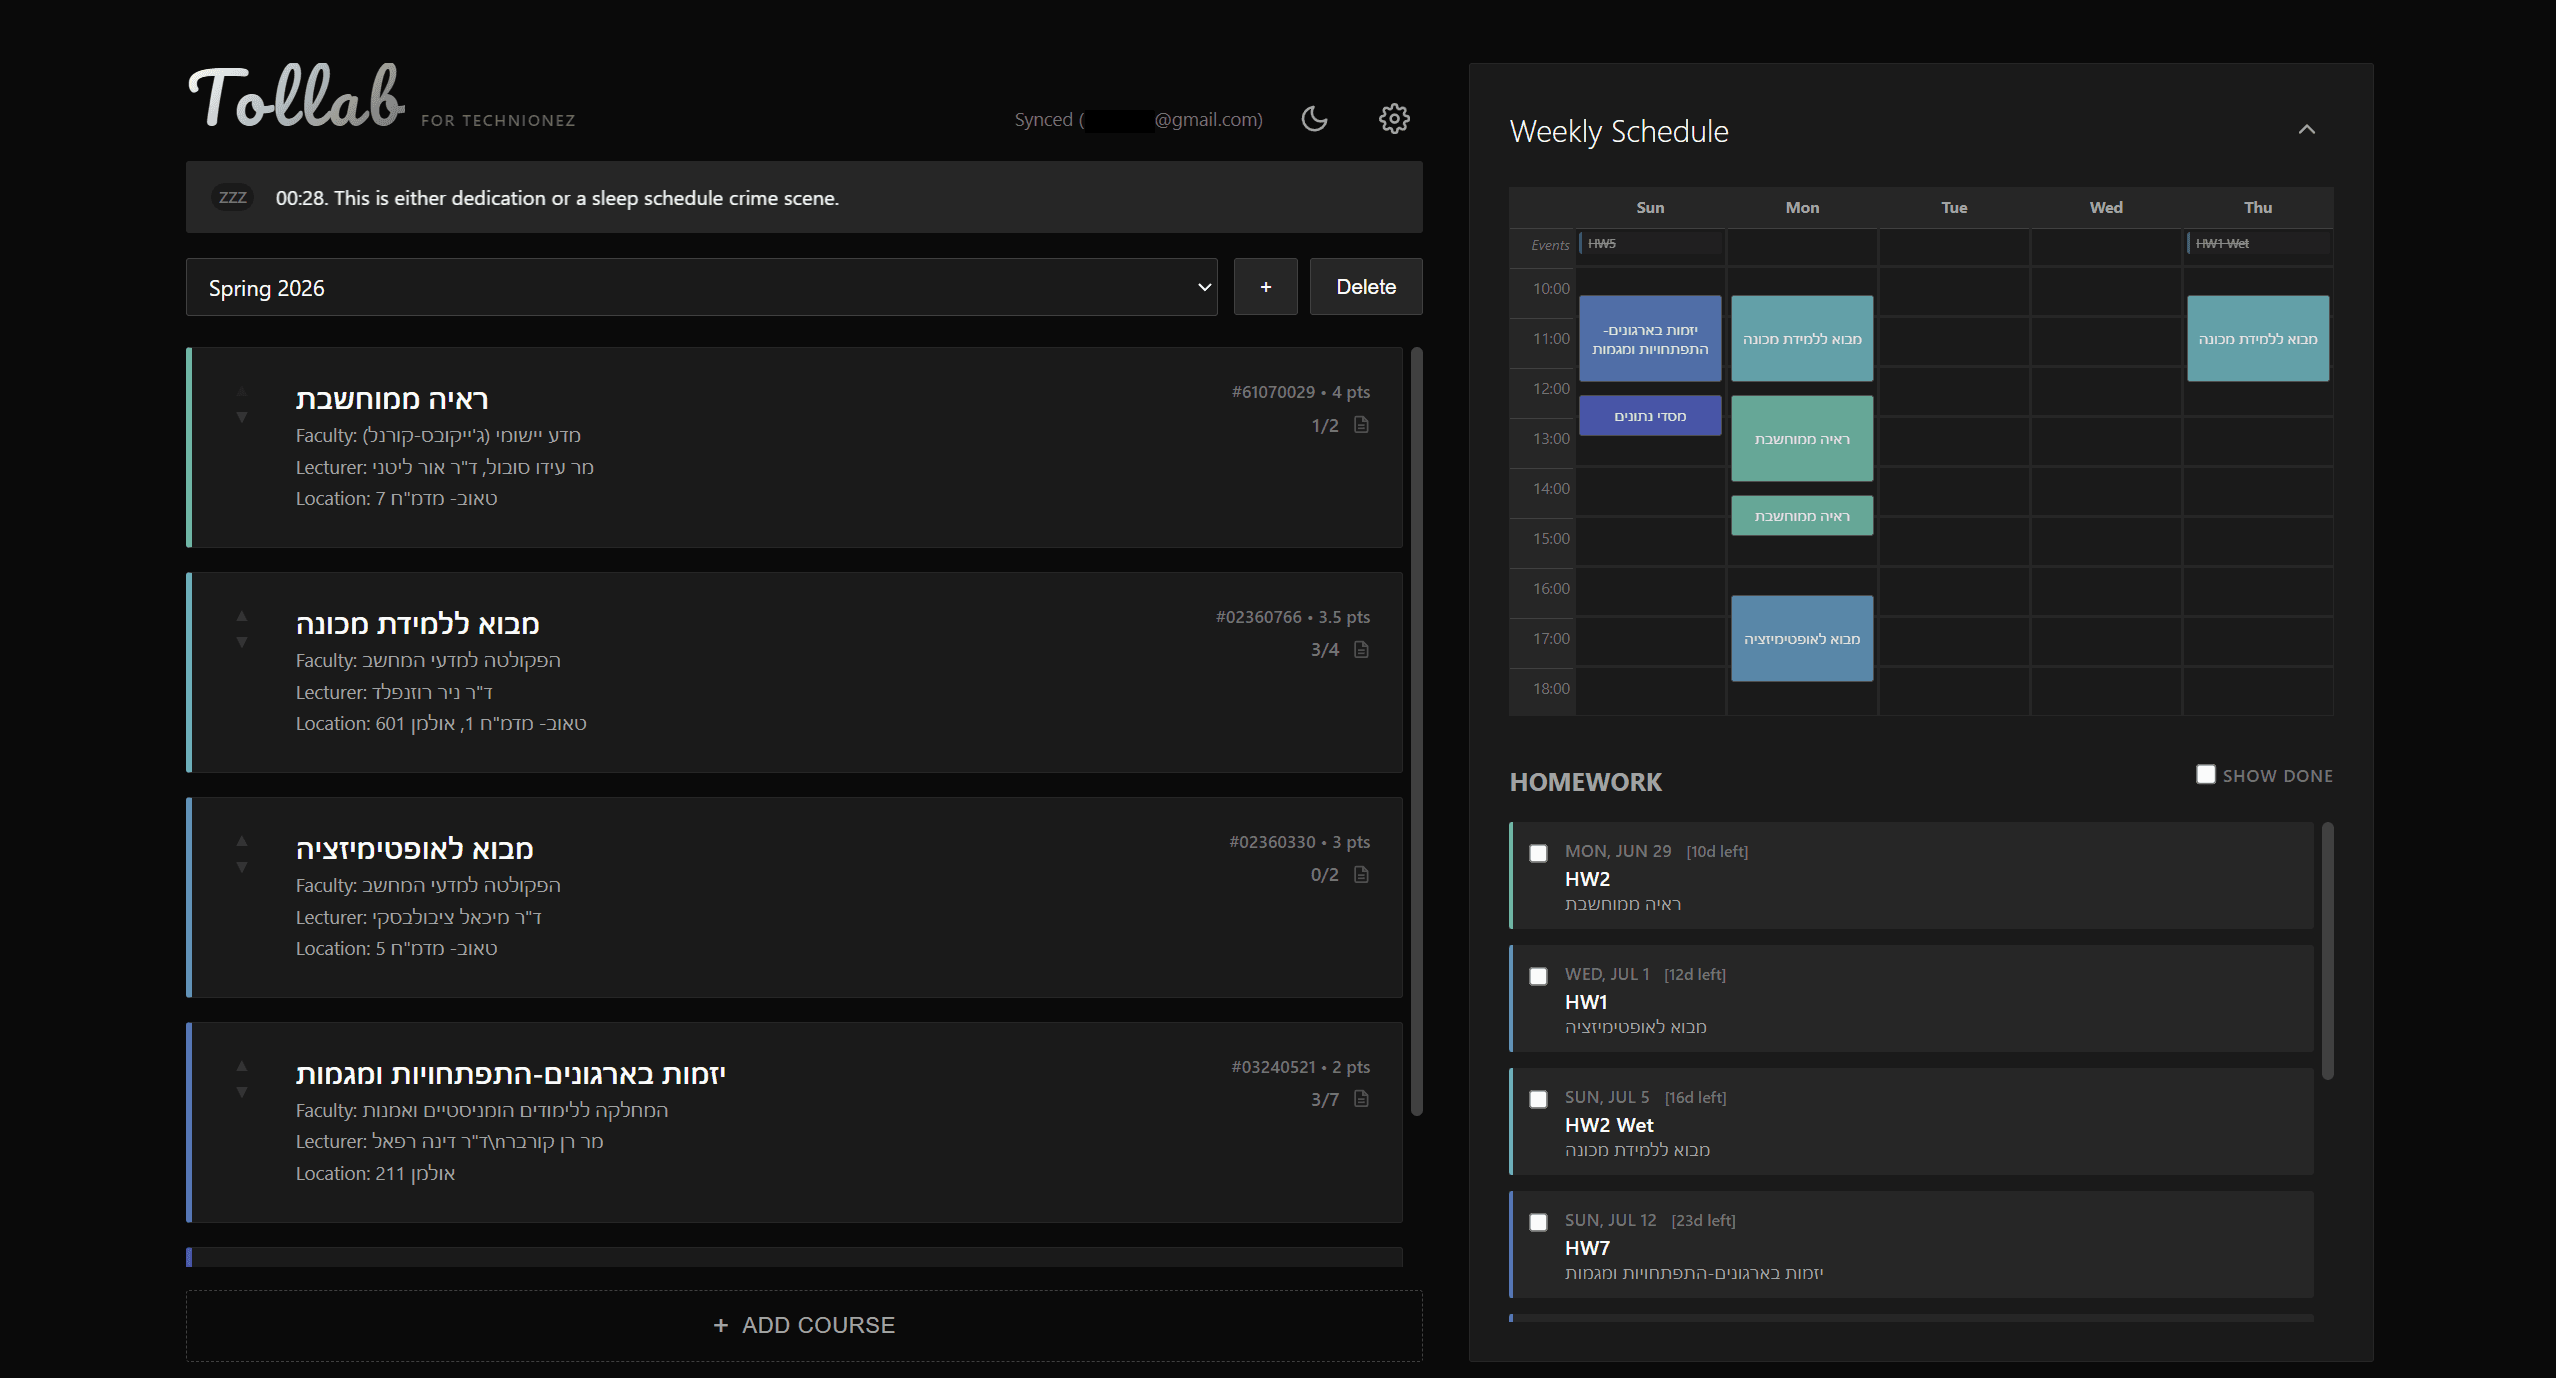Screen dimensions: 2556x1378
Task: Move course #02360766 down with arrow
Action: [242, 642]
